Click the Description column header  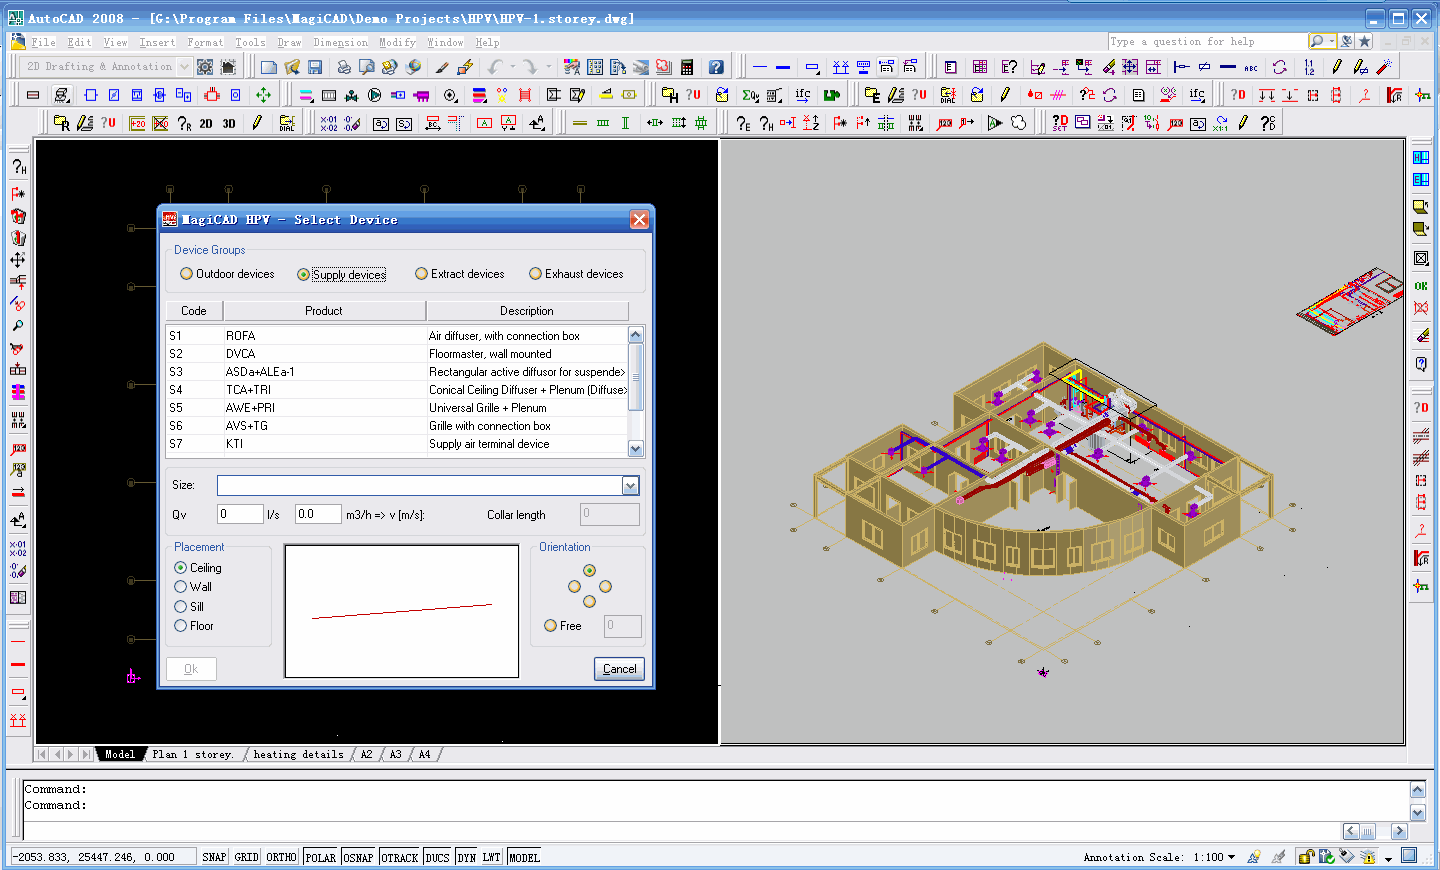pyautogui.click(x=527, y=311)
